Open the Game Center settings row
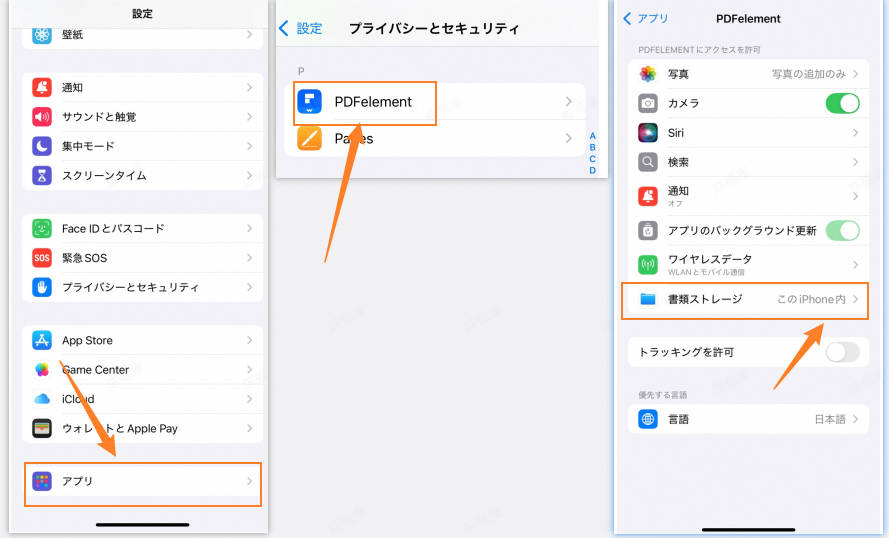 [x=142, y=370]
